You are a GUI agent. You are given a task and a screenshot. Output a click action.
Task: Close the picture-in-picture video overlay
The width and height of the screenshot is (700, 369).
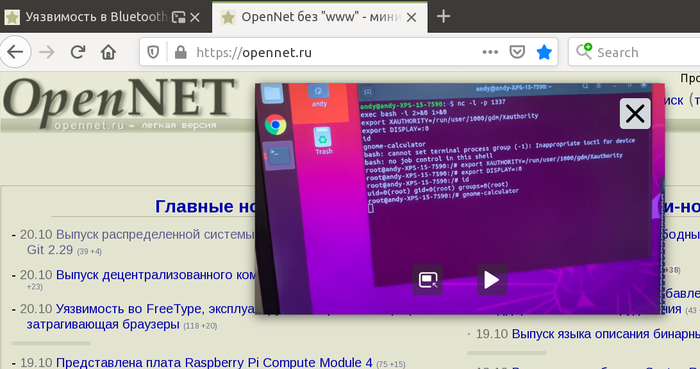coord(635,113)
